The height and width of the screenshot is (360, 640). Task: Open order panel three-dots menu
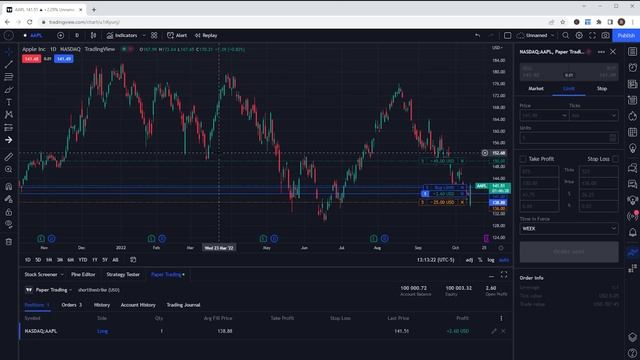(x=601, y=52)
